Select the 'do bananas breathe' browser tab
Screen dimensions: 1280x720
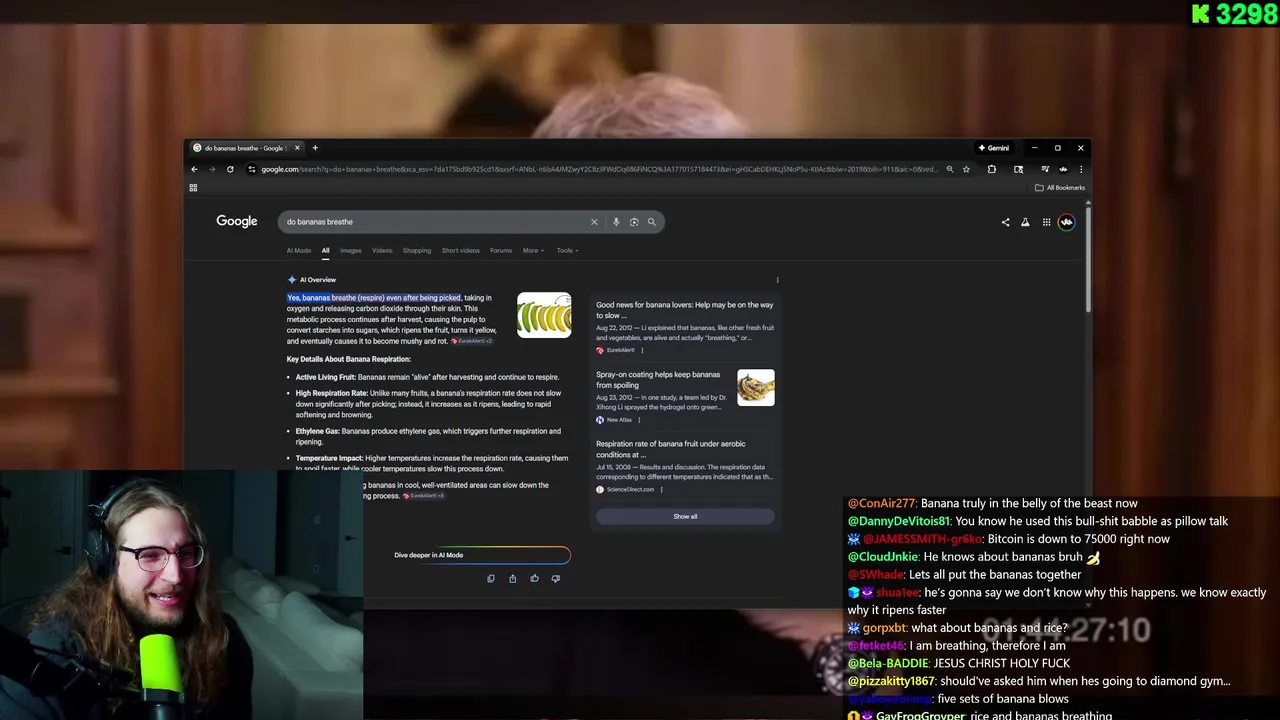tap(245, 148)
